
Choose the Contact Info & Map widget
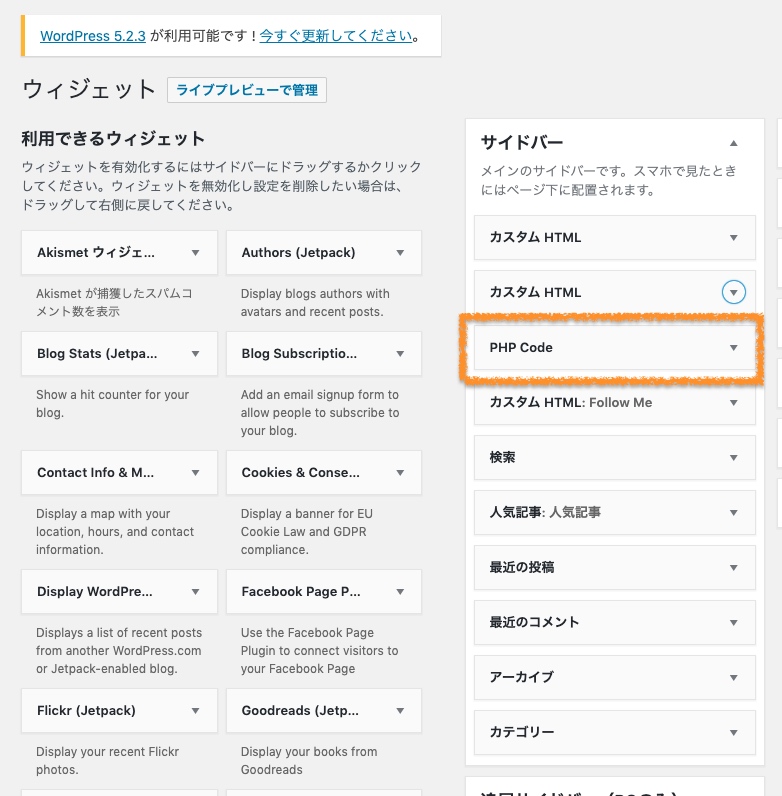(x=96, y=473)
